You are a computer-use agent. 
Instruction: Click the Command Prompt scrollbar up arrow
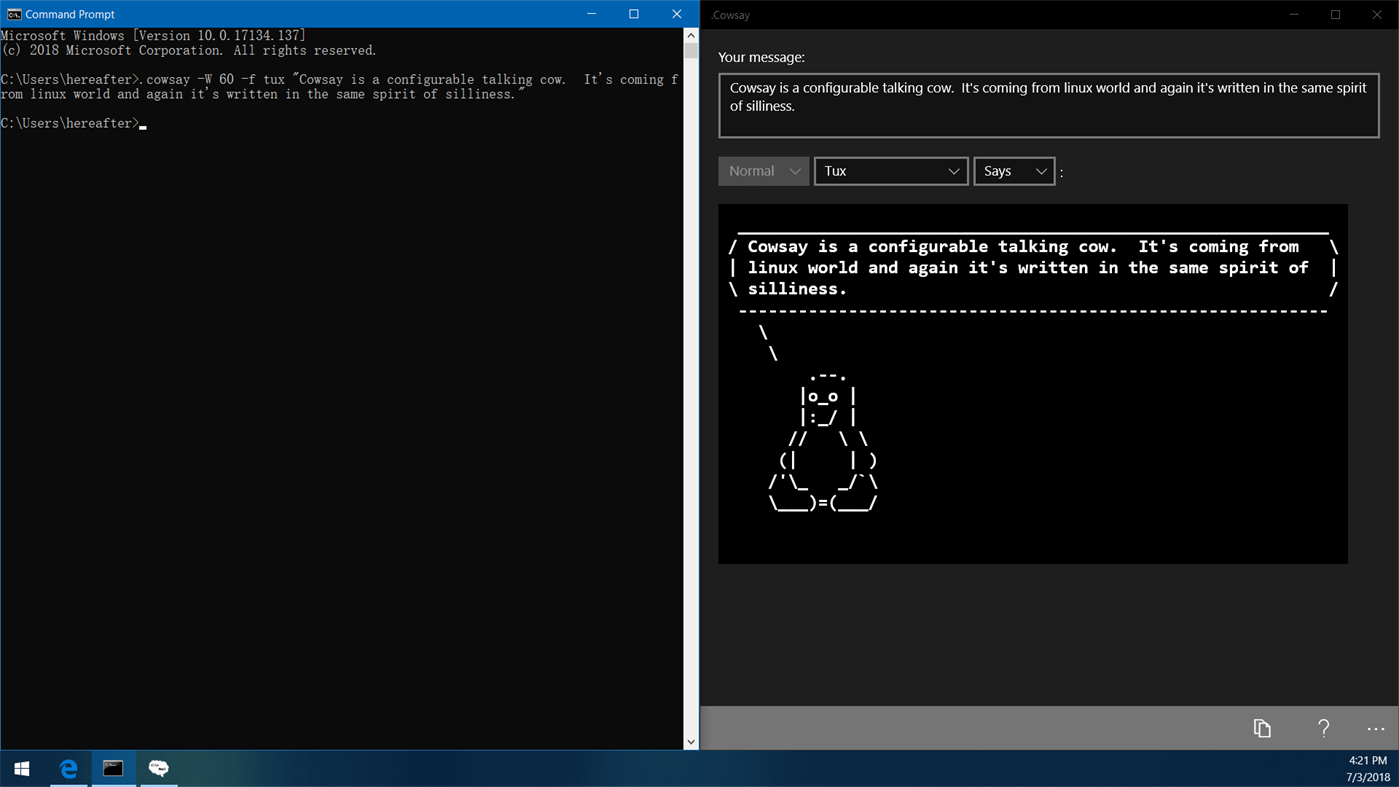click(691, 33)
